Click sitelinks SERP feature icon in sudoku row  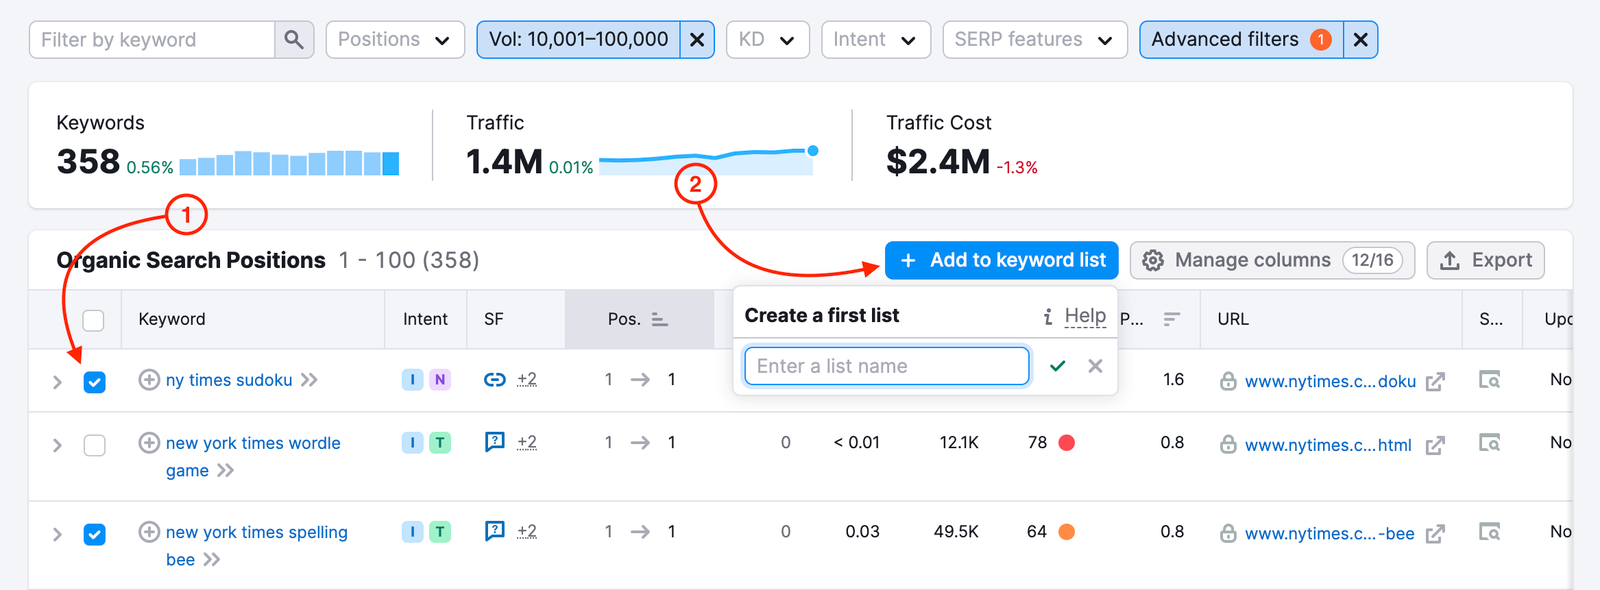495,380
